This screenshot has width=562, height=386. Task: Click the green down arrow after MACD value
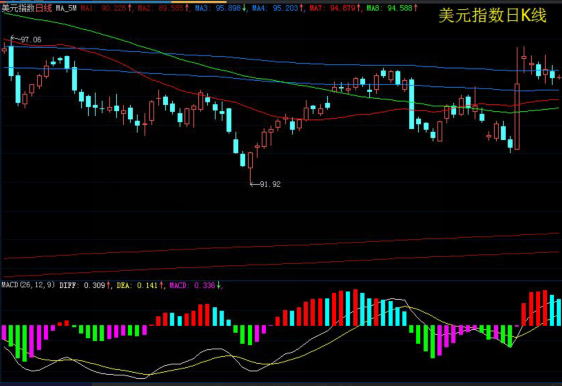[218, 285]
